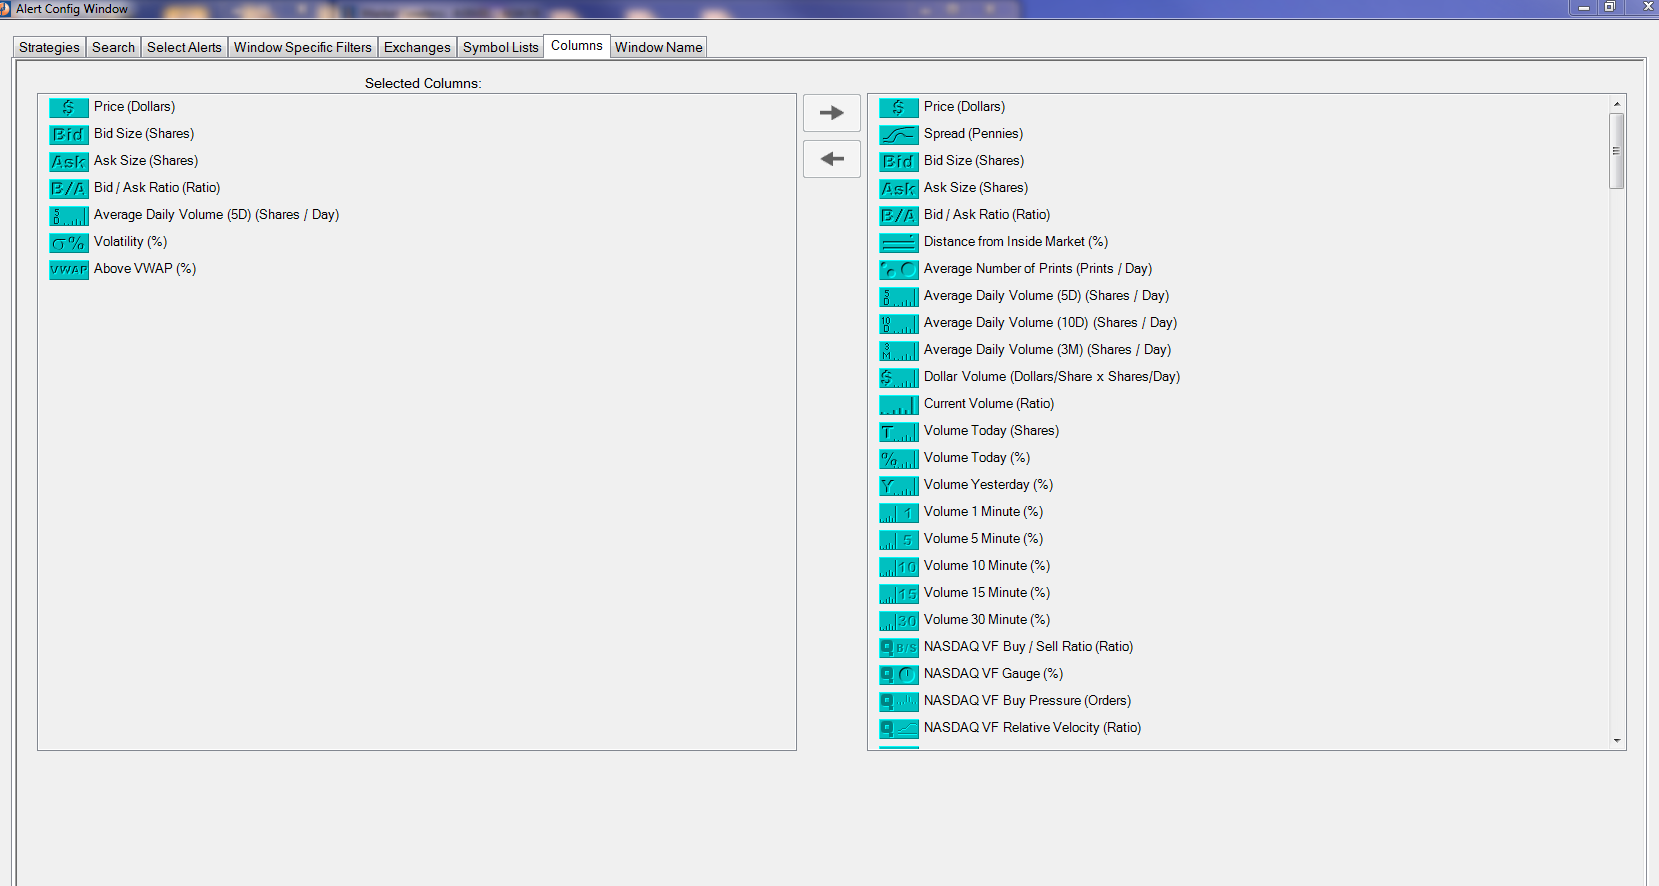Image resolution: width=1659 pixels, height=886 pixels.
Task: Click the Volume Yesterday icon
Action: click(x=899, y=485)
